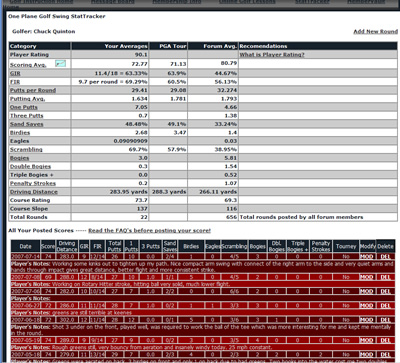The height and width of the screenshot is (363, 400).
Task: Open the Driving Distance link
Action: pos(34,192)
